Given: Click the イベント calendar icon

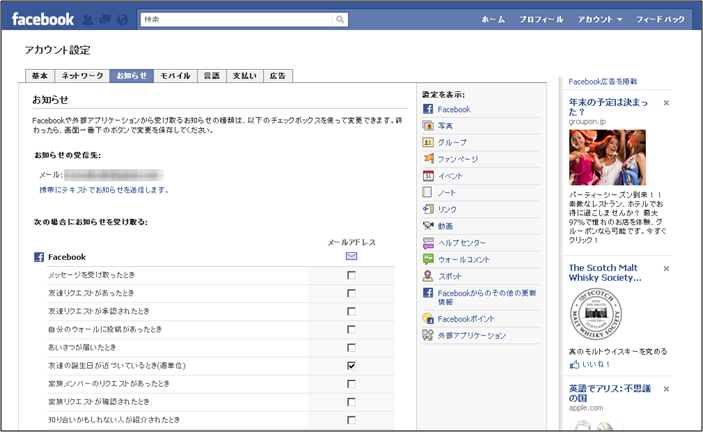Looking at the screenshot, I should coord(428,176).
